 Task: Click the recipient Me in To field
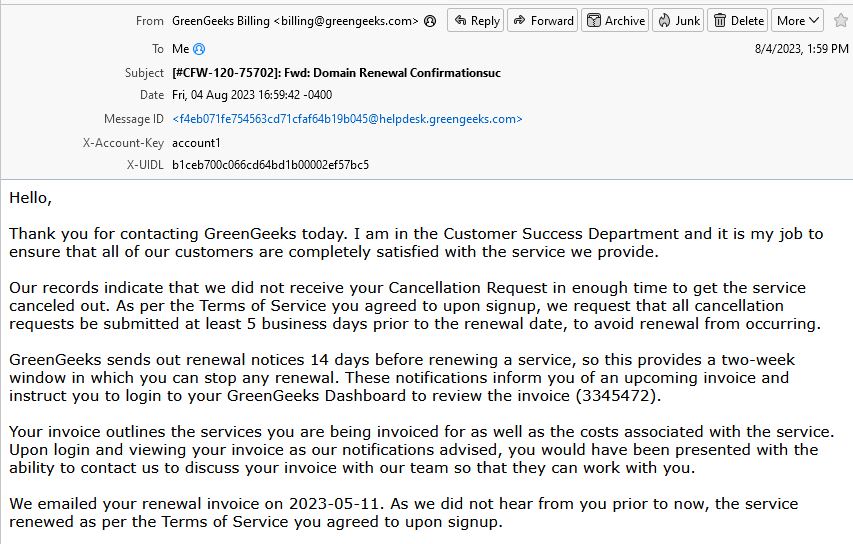pos(181,49)
